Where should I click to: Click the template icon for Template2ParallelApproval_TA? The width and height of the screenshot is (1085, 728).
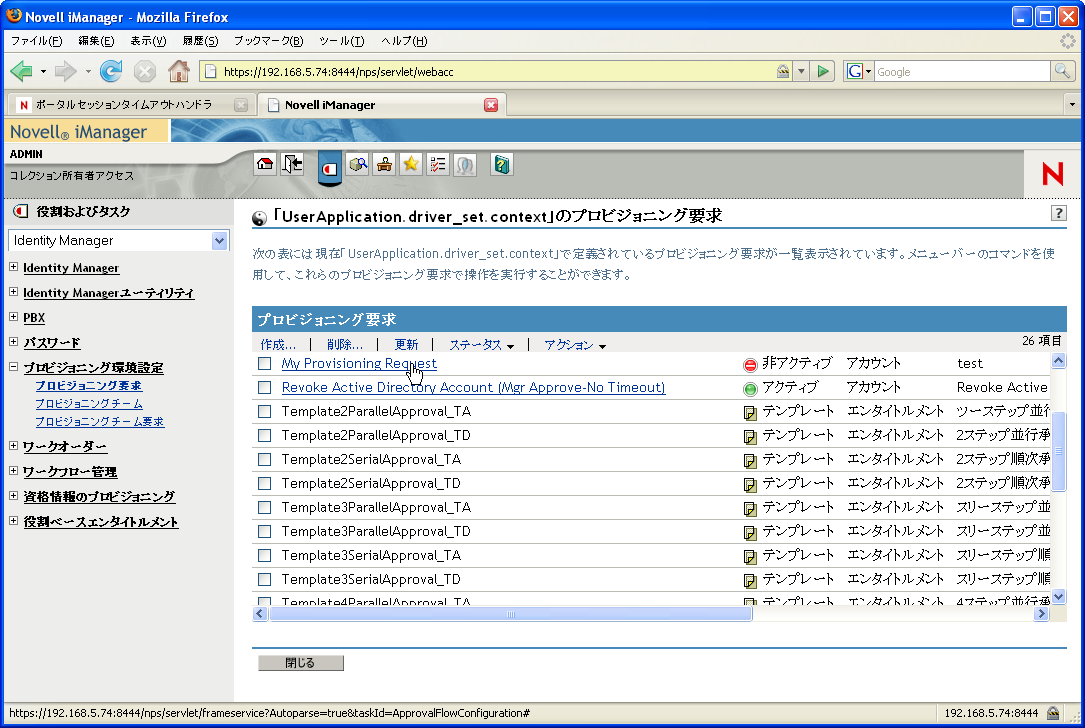749,413
